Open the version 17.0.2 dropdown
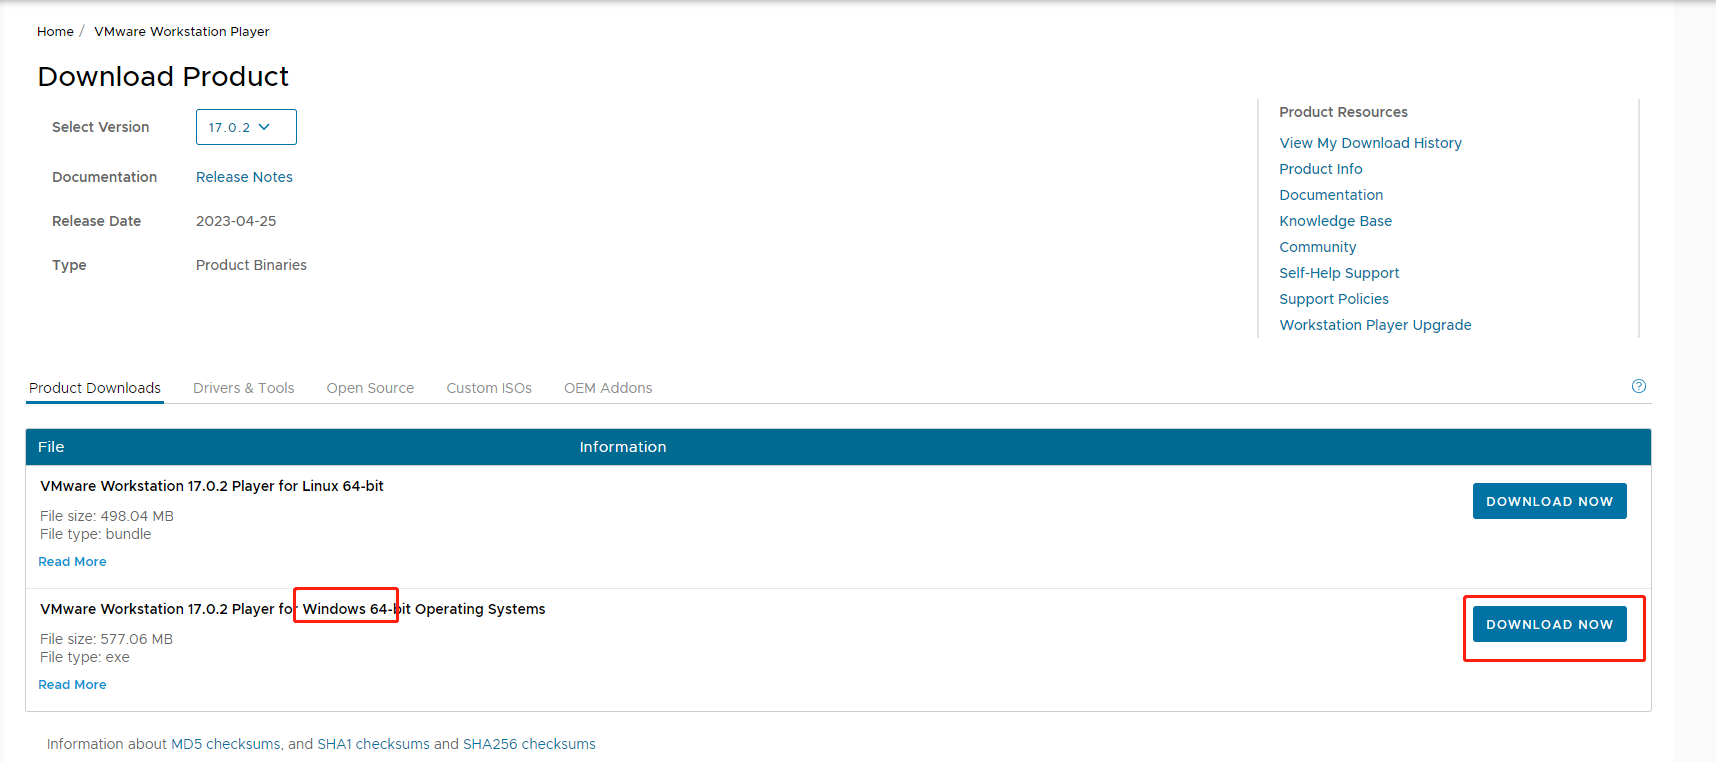Viewport: 1716px width, 762px height. point(246,127)
